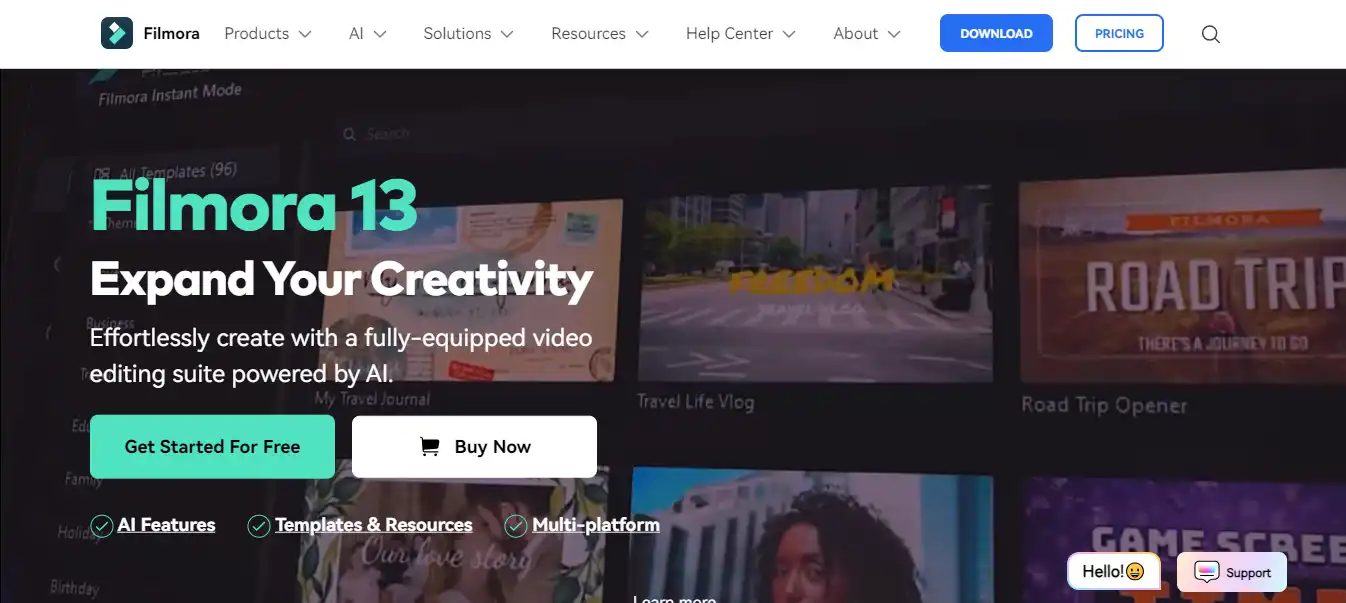Viewport: 1346px width, 603px height.
Task: Open the Hello! chat bubble
Action: 1113,572
